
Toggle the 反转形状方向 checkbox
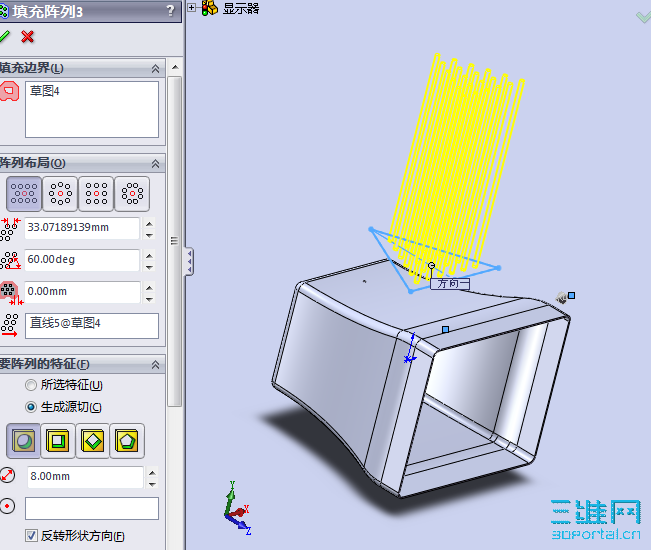tap(31, 535)
